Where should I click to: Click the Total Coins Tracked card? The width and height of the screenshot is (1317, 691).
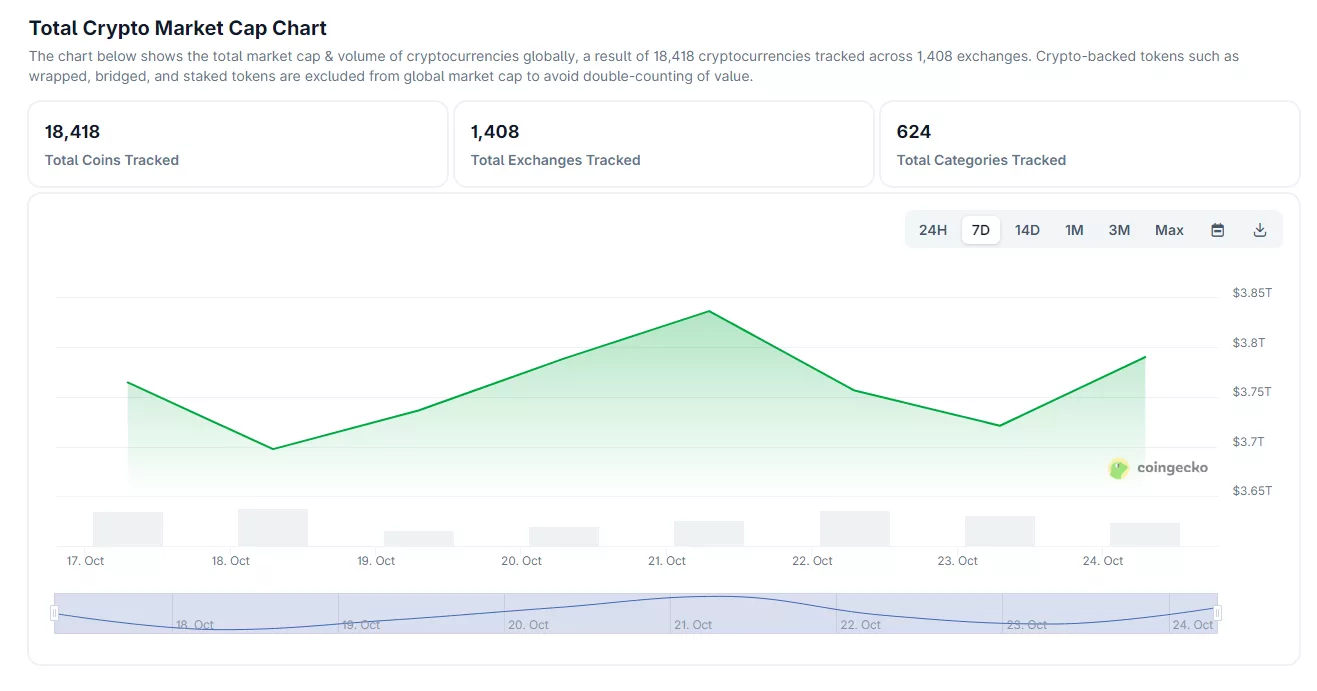coord(238,143)
